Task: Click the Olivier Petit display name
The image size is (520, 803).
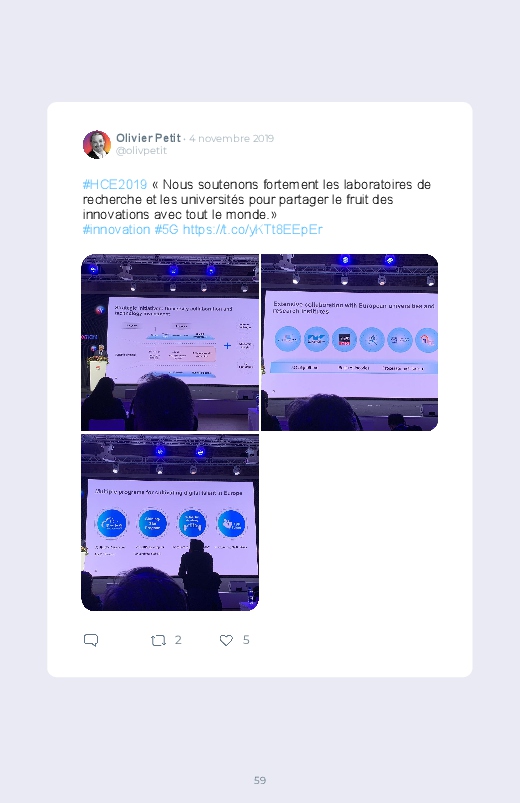Action: 148,138
